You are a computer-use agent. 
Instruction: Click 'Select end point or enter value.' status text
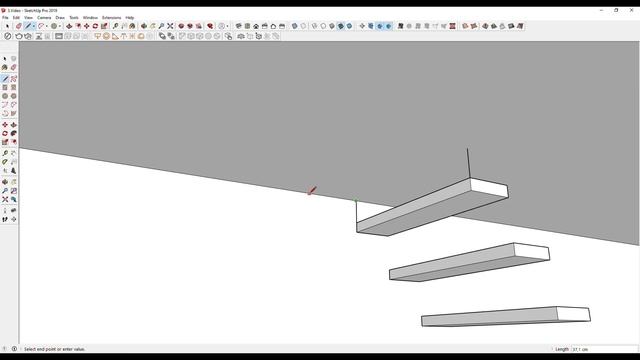[55, 349]
